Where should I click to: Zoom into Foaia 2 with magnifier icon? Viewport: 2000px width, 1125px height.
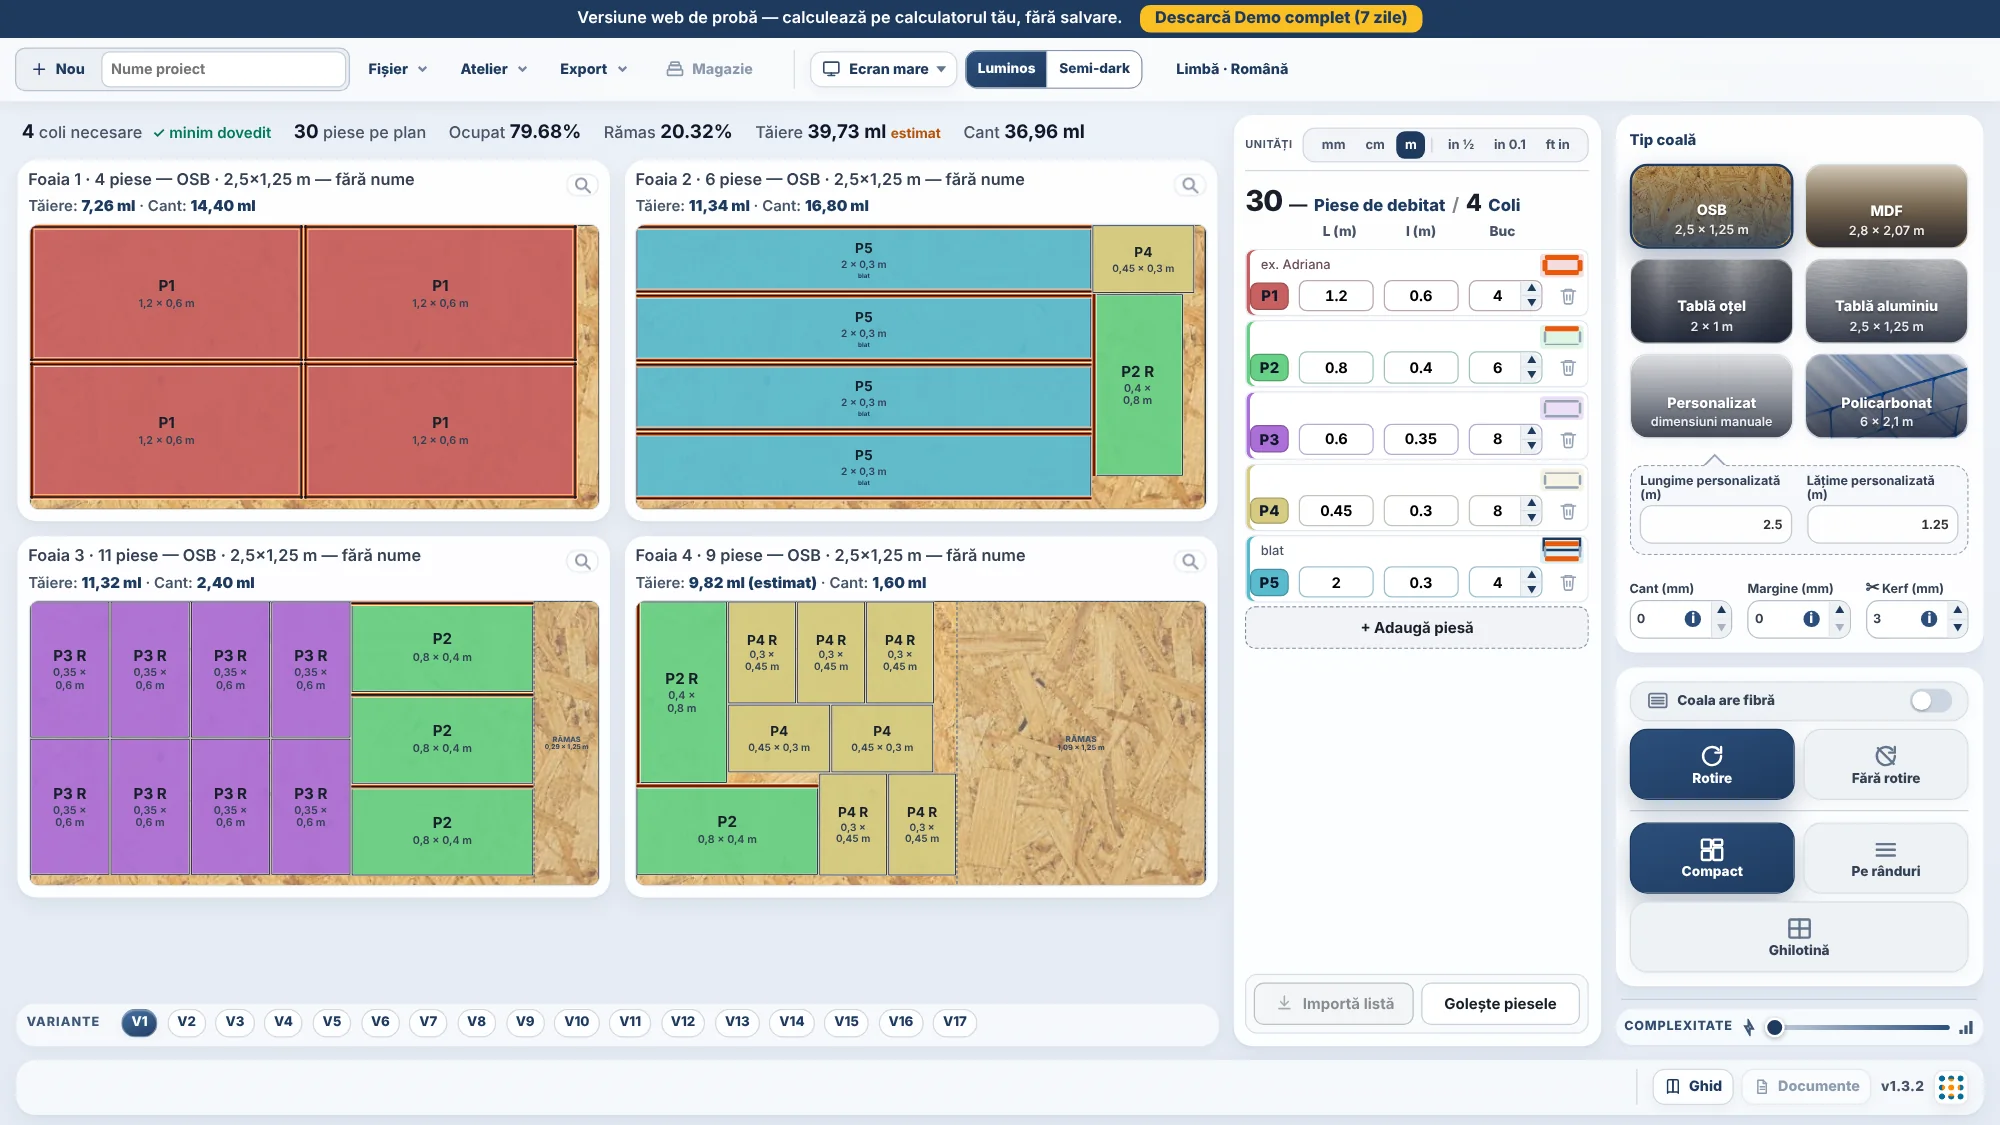pyautogui.click(x=1190, y=185)
